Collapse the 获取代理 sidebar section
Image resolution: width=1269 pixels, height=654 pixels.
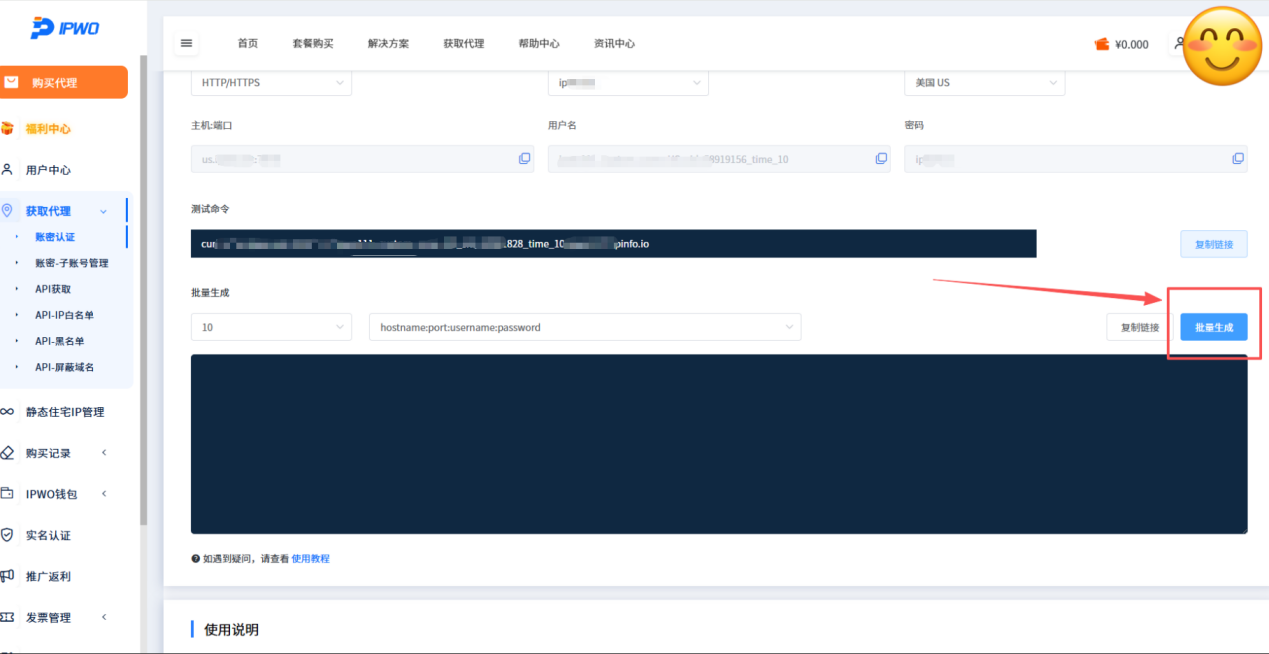coord(104,211)
